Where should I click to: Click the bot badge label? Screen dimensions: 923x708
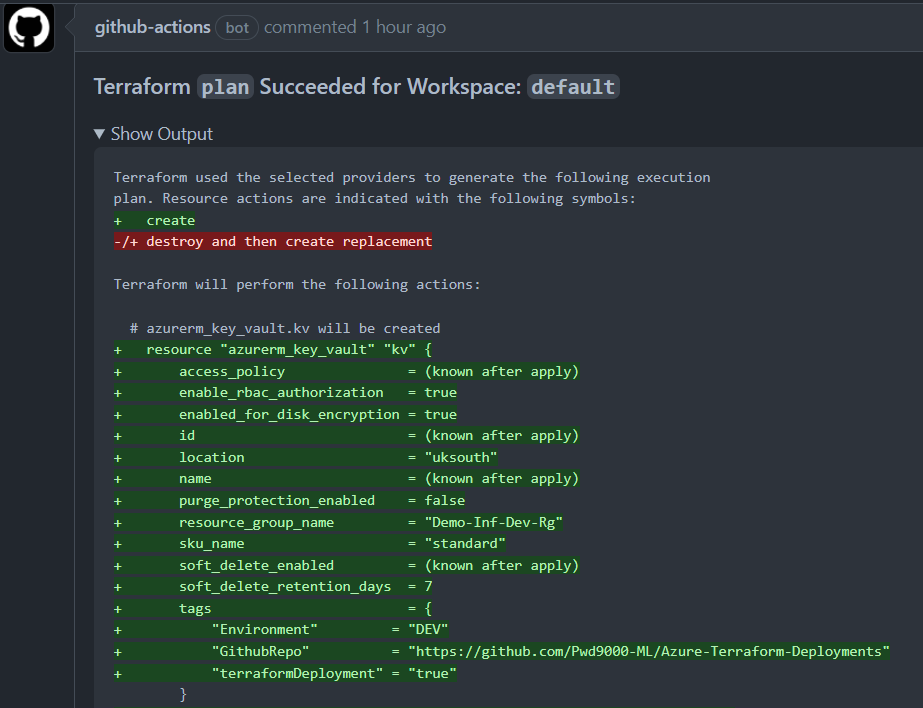(x=237, y=28)
